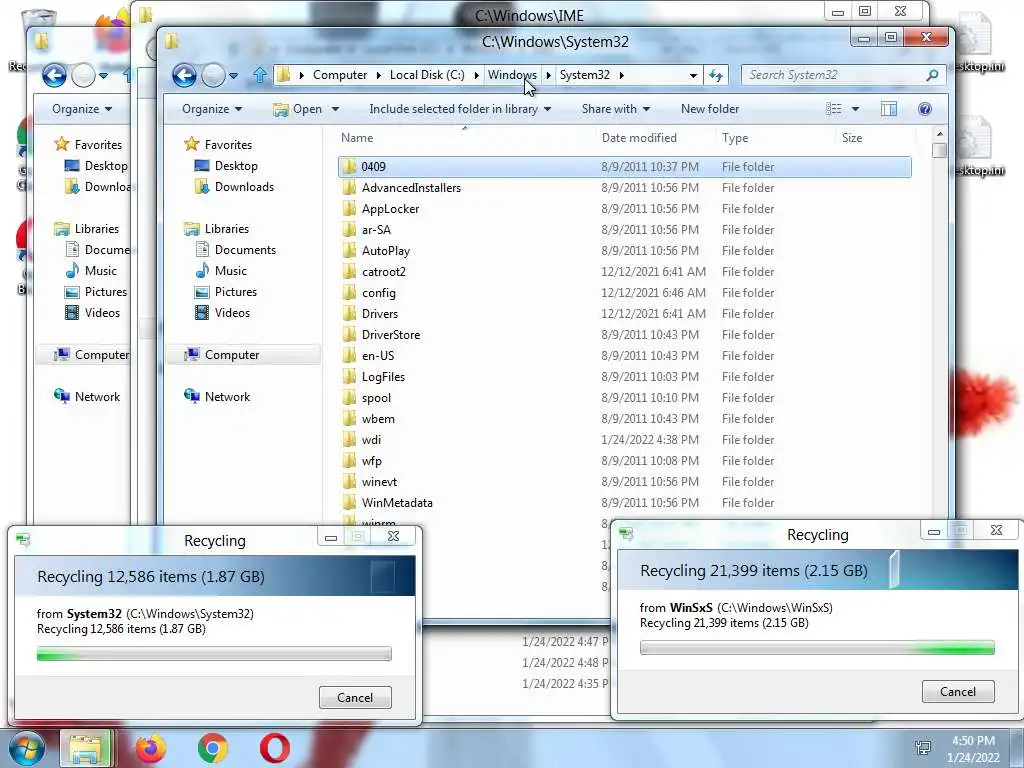Image resolution: width=1024 pixels, height=768 pixels.
Task: Select the AppLocker folder icon
Action: (349, 209)
